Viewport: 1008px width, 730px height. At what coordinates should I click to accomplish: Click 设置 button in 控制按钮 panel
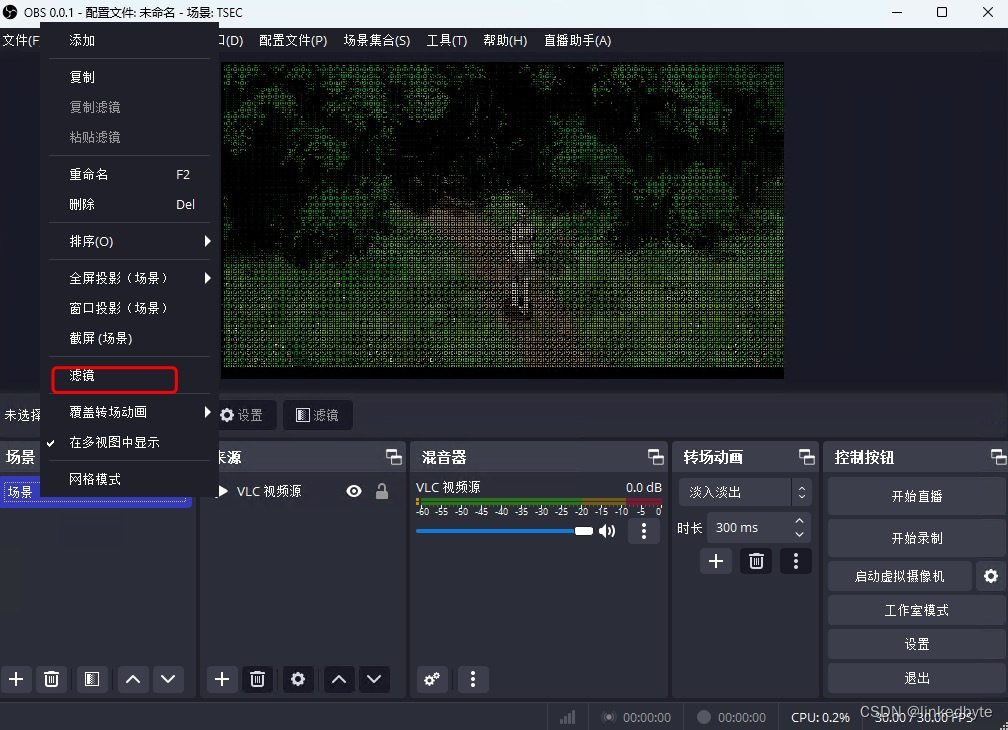pyautogui.click(x=916, y=645)
